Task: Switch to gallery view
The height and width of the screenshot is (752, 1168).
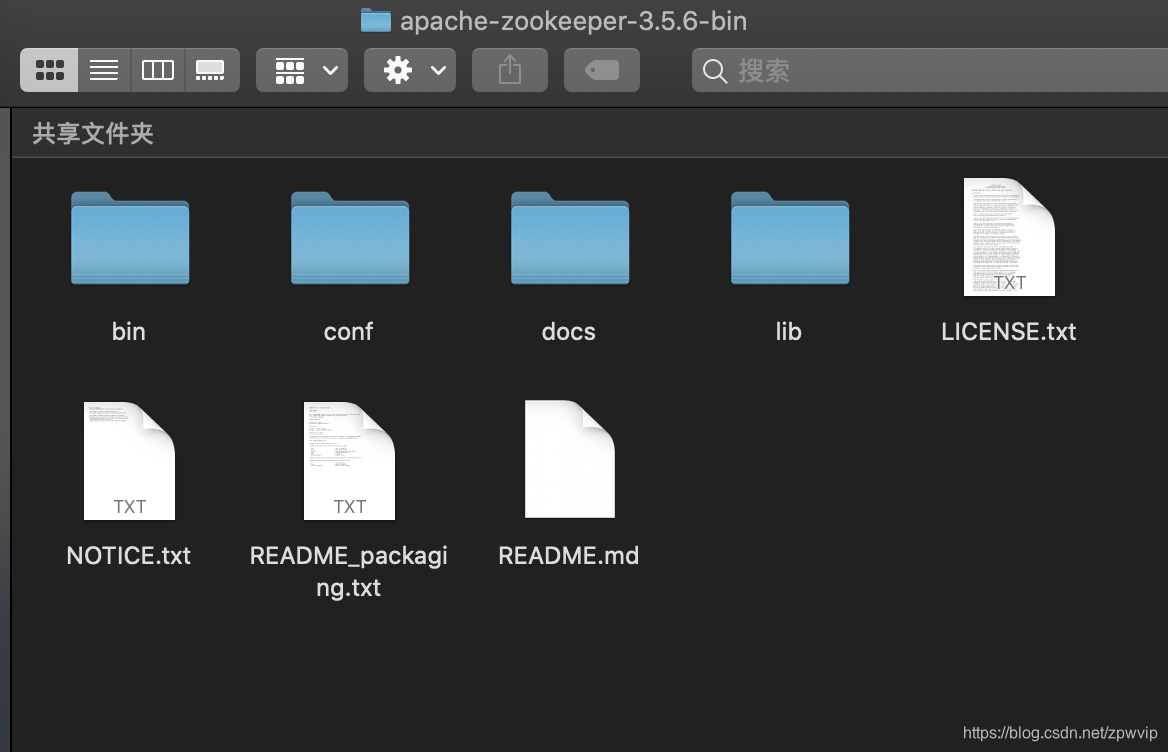Action: pyautogui.click(x=212, y=70)
